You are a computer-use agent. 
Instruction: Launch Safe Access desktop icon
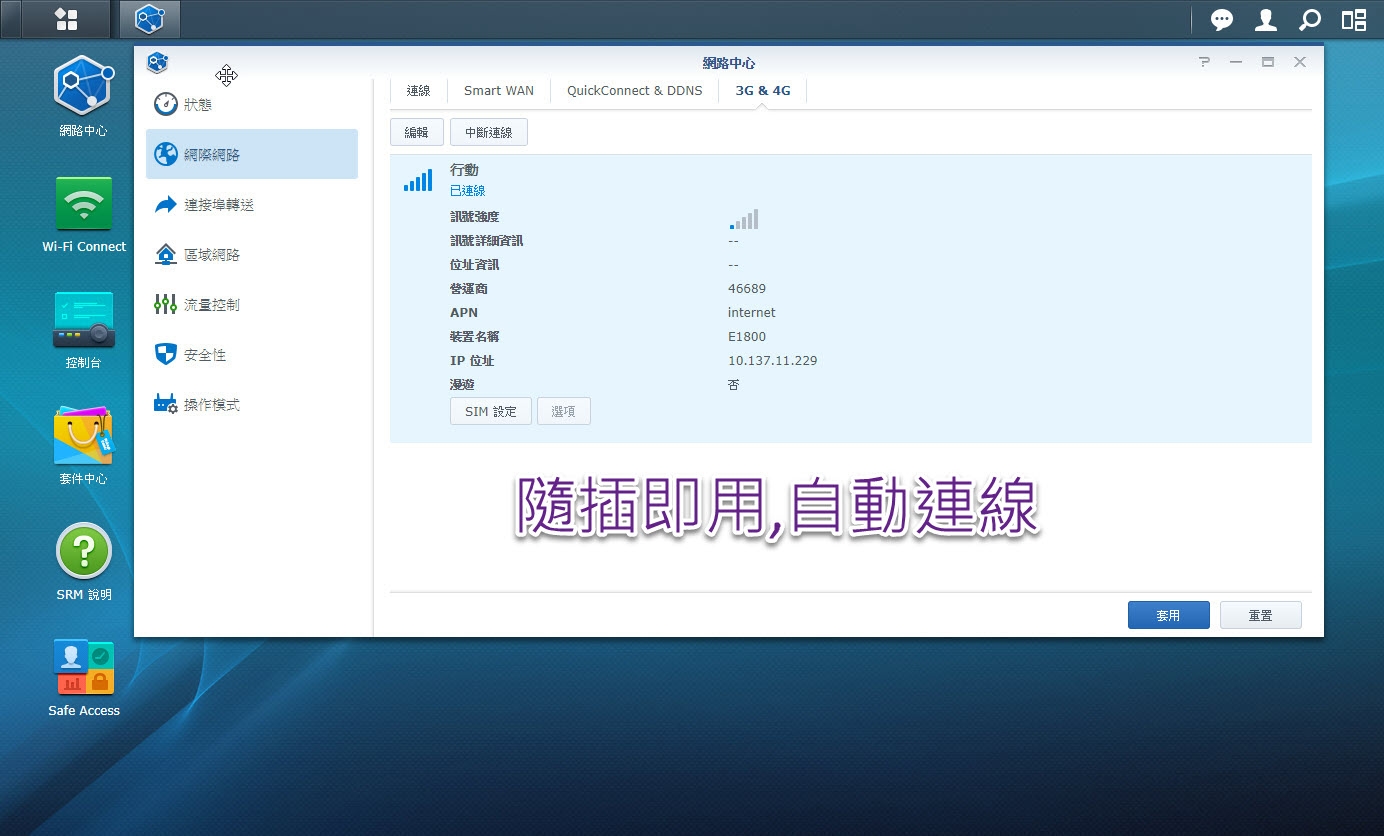point(84,678)
